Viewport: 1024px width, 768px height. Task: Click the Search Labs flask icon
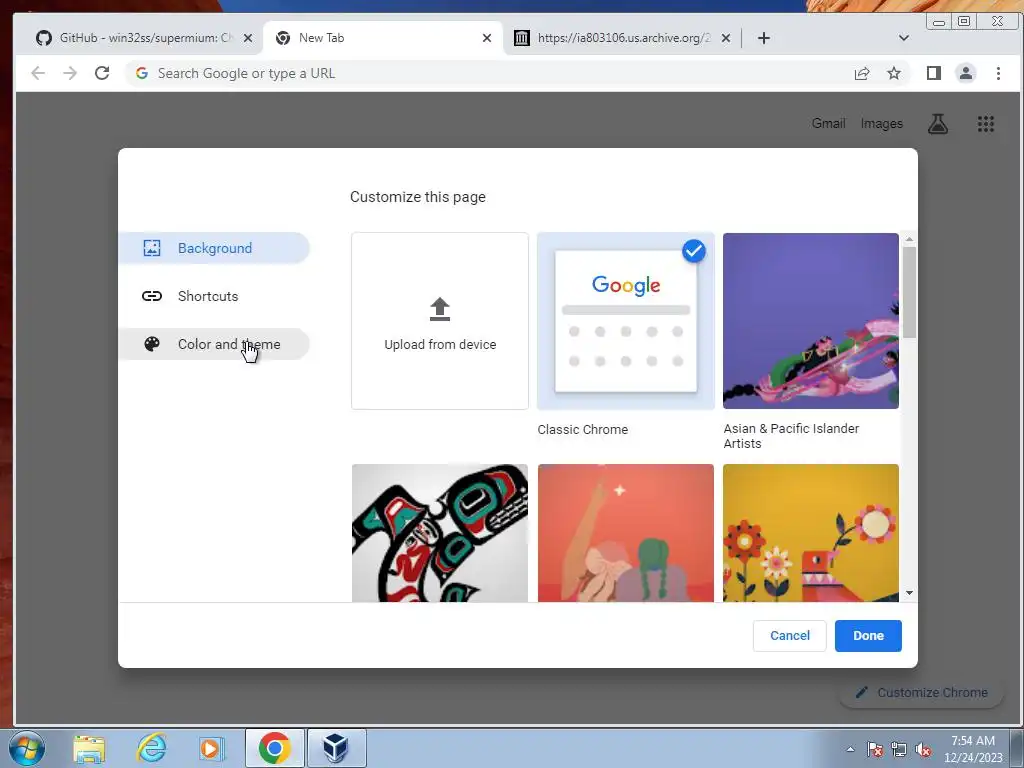tap(938, 123)
